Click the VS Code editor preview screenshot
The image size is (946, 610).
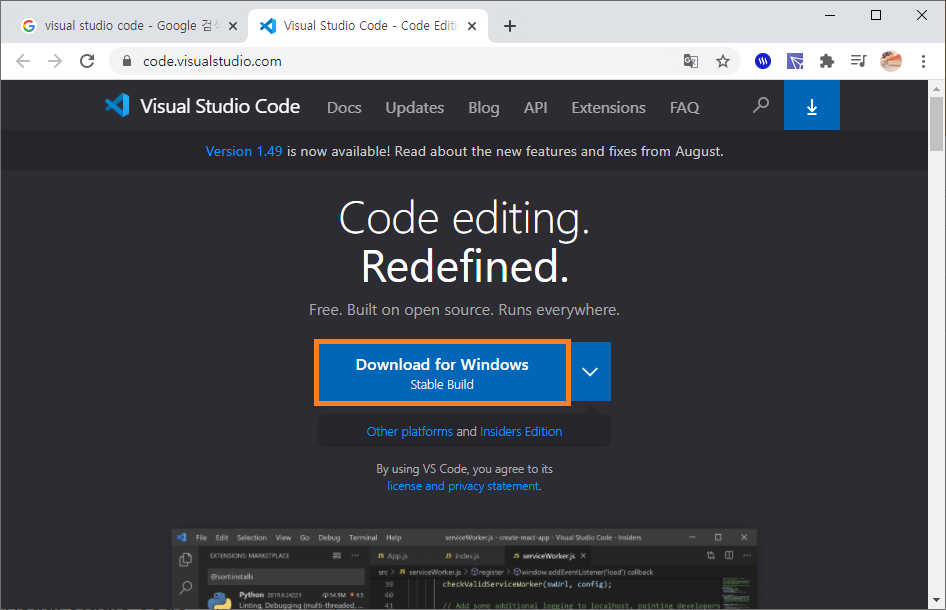coord(464,569)
